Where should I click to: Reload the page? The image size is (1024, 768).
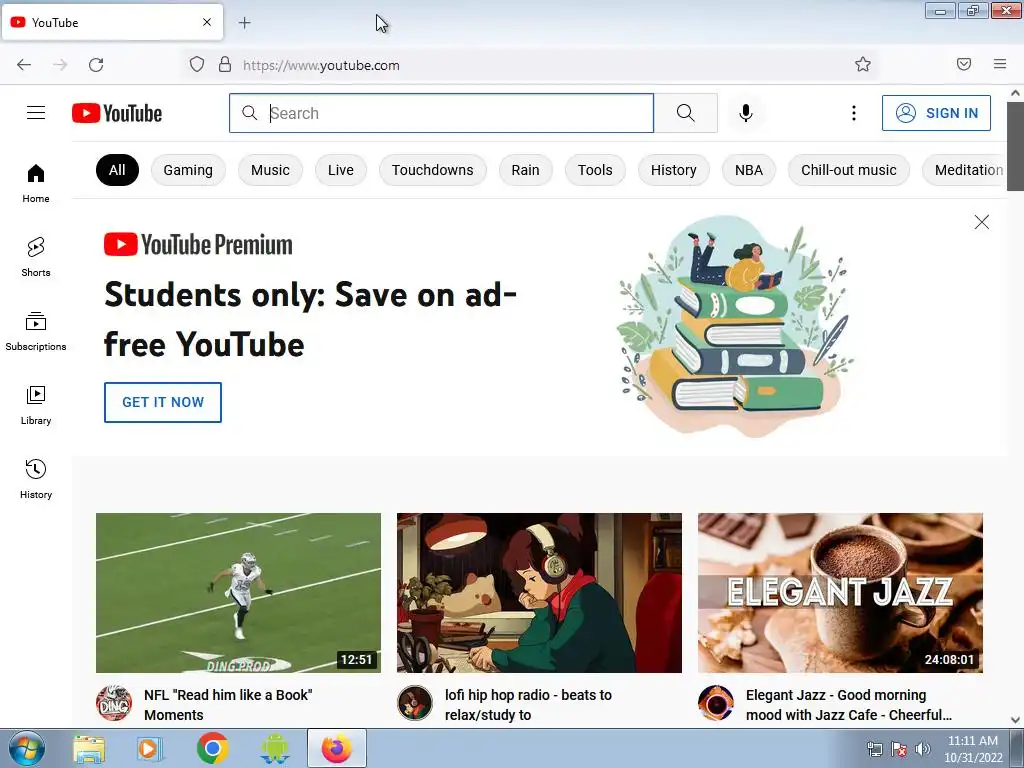click(x=96, y=65)
